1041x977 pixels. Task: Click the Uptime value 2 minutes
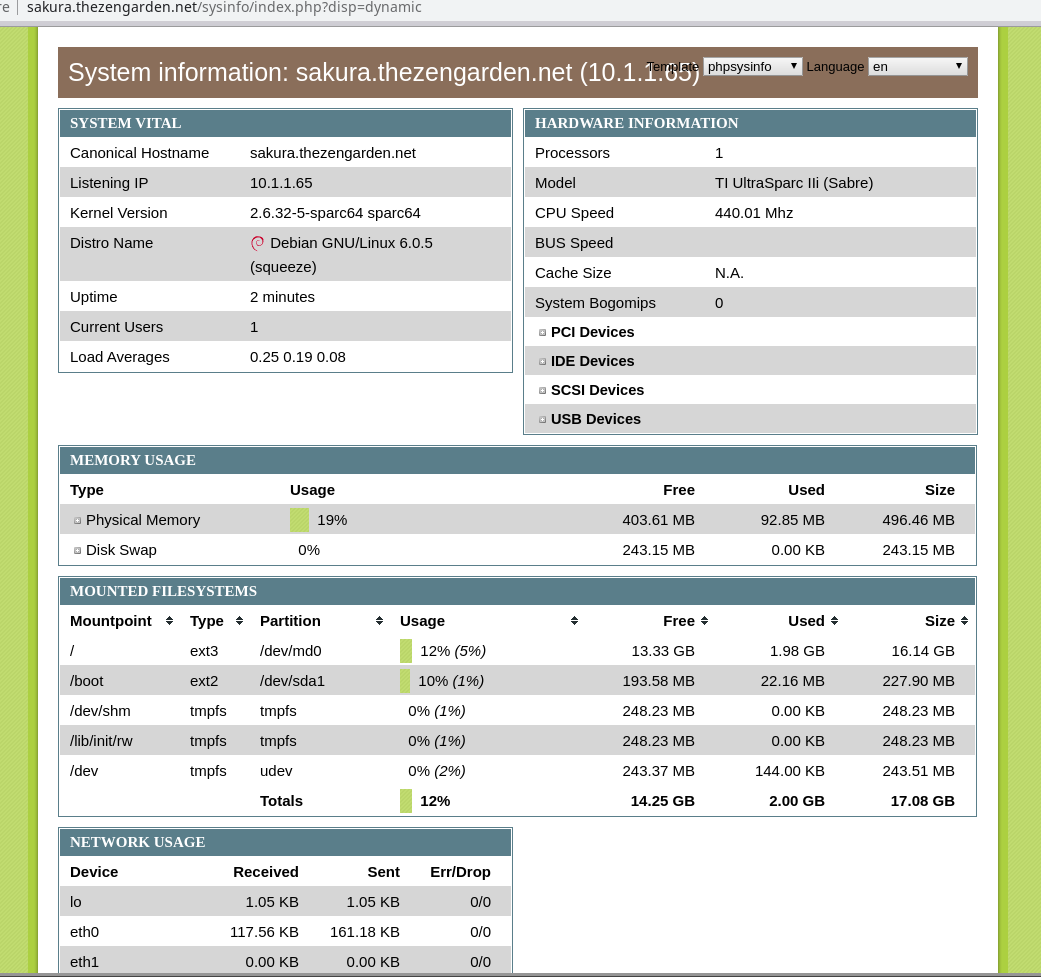coord(282,297)
